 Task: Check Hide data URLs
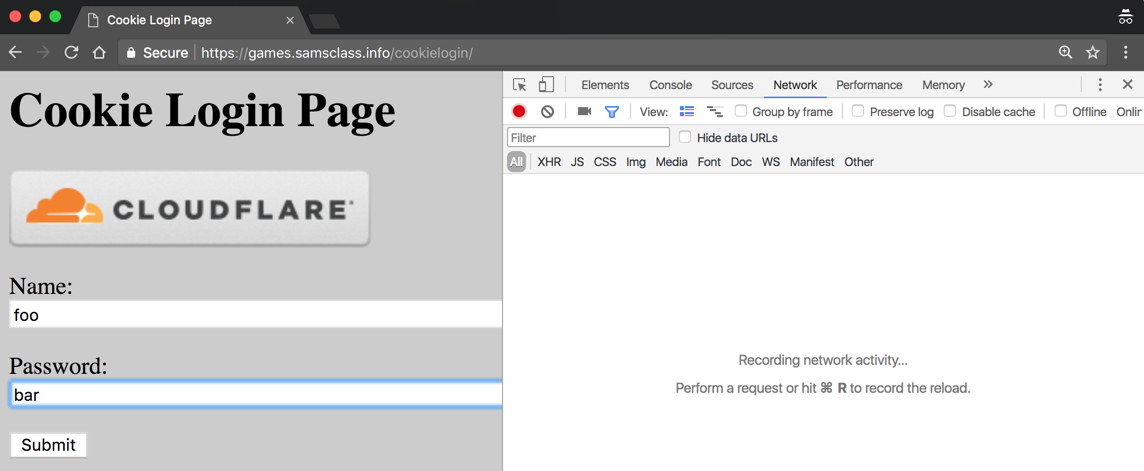click(x=684, y=136)
